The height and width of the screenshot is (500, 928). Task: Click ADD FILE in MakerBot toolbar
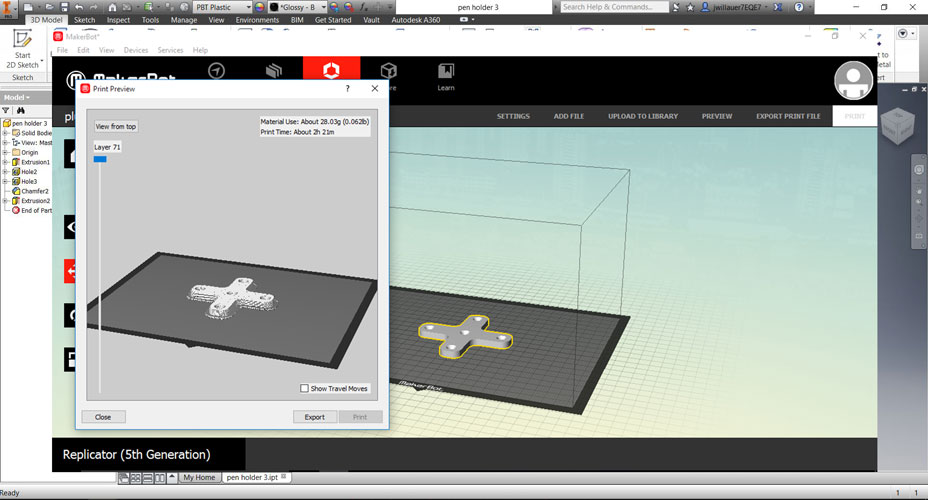pyautogui.click(x=569, y=117)
